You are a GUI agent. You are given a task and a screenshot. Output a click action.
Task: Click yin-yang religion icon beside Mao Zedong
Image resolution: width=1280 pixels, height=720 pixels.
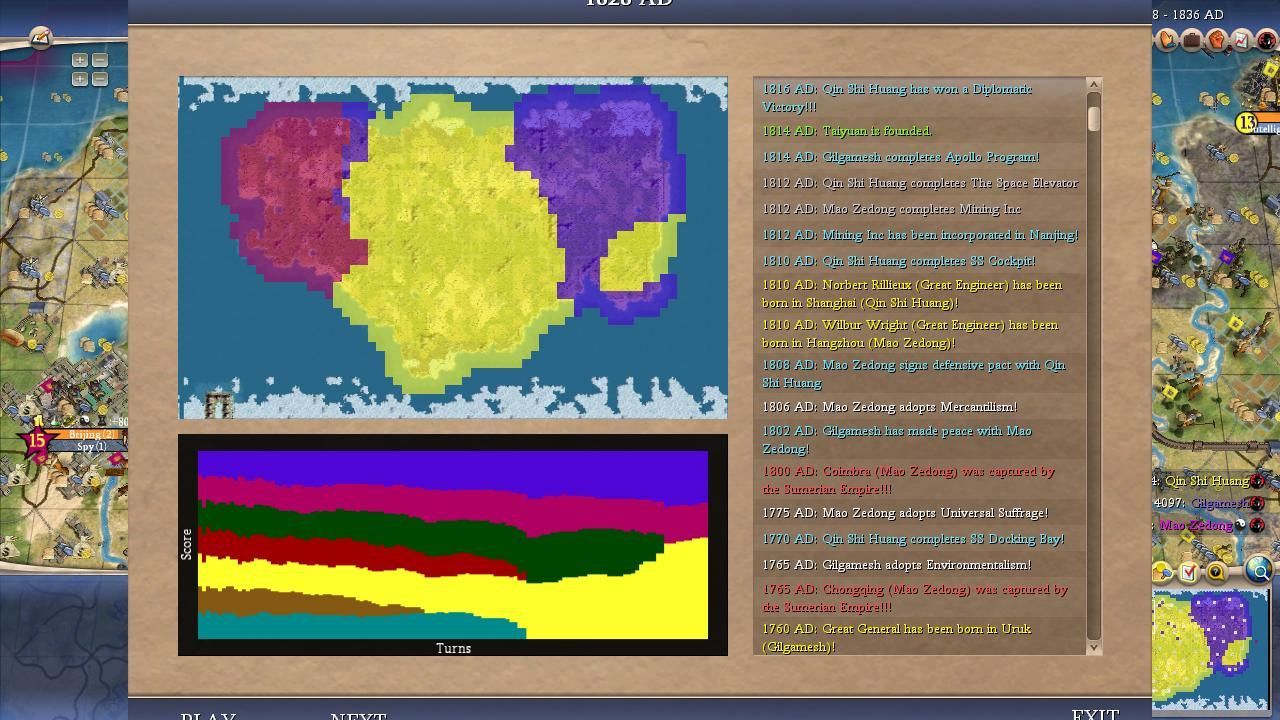1241,525
